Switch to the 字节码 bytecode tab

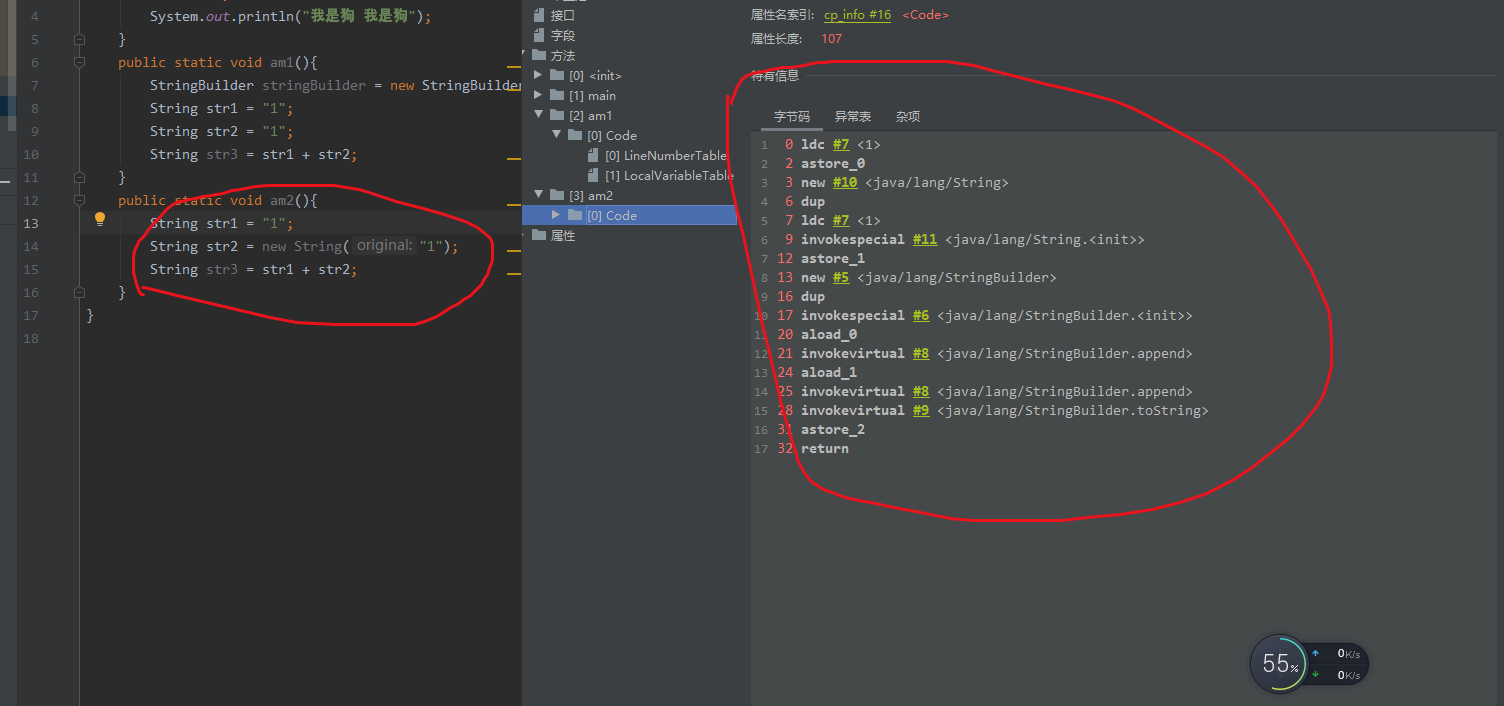pos(792,117)
